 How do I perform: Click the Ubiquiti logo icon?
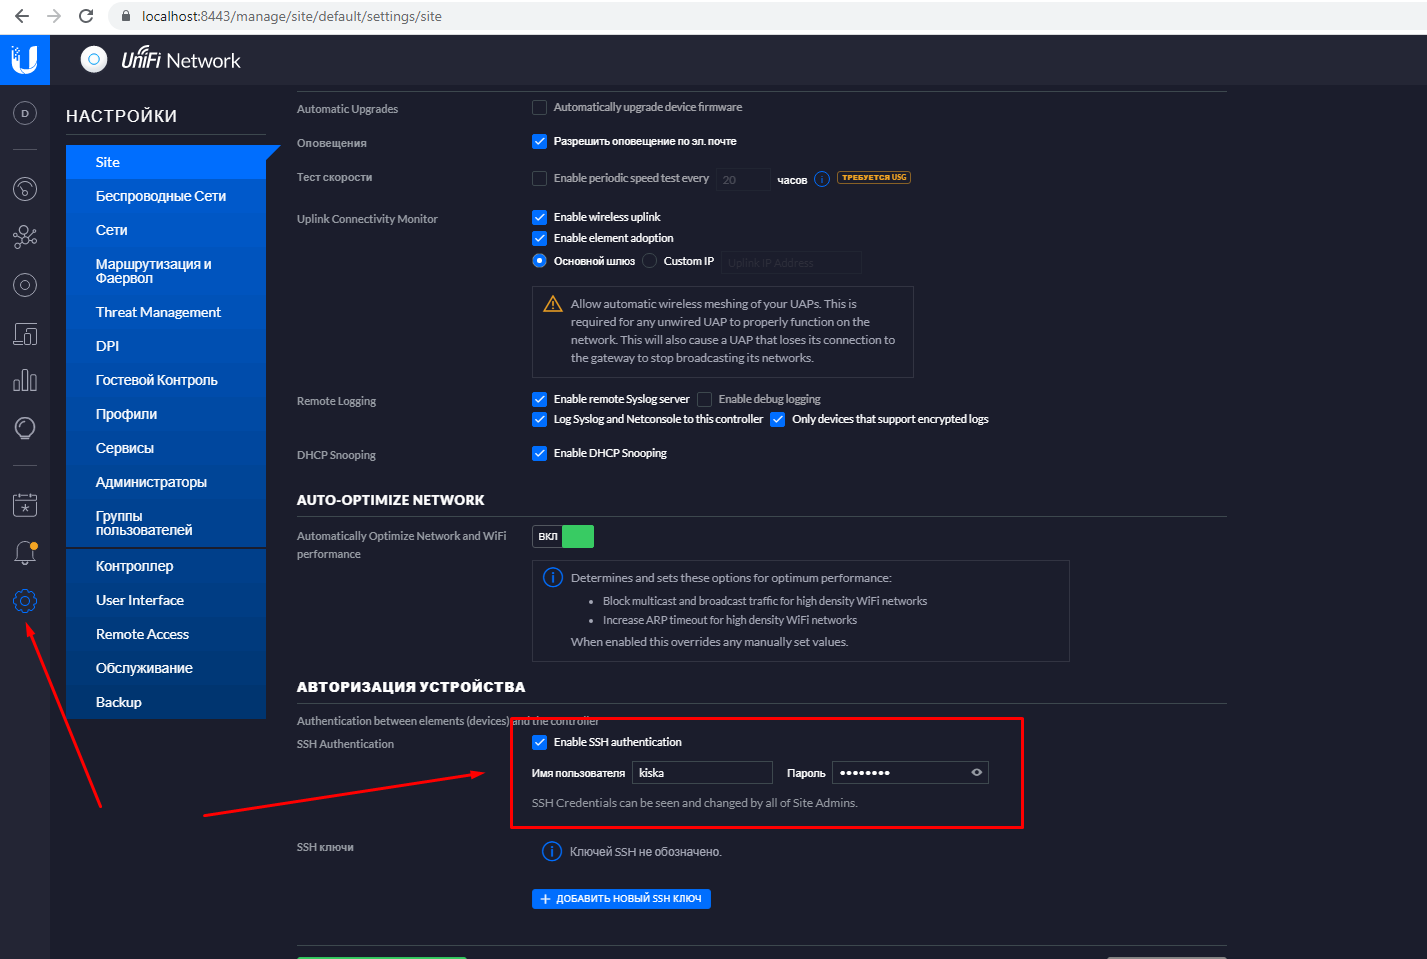25,60
